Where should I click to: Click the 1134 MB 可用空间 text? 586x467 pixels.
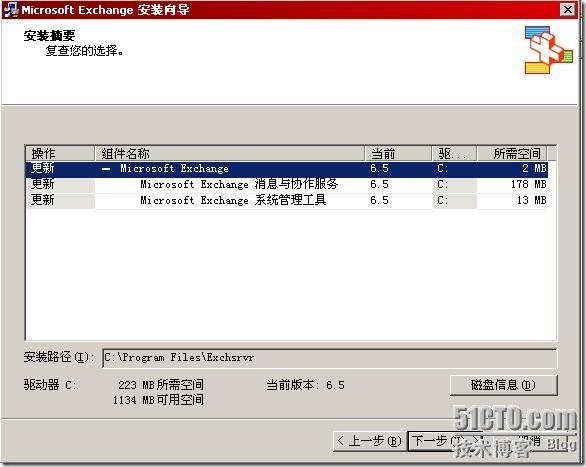click(x=158, y=400)
